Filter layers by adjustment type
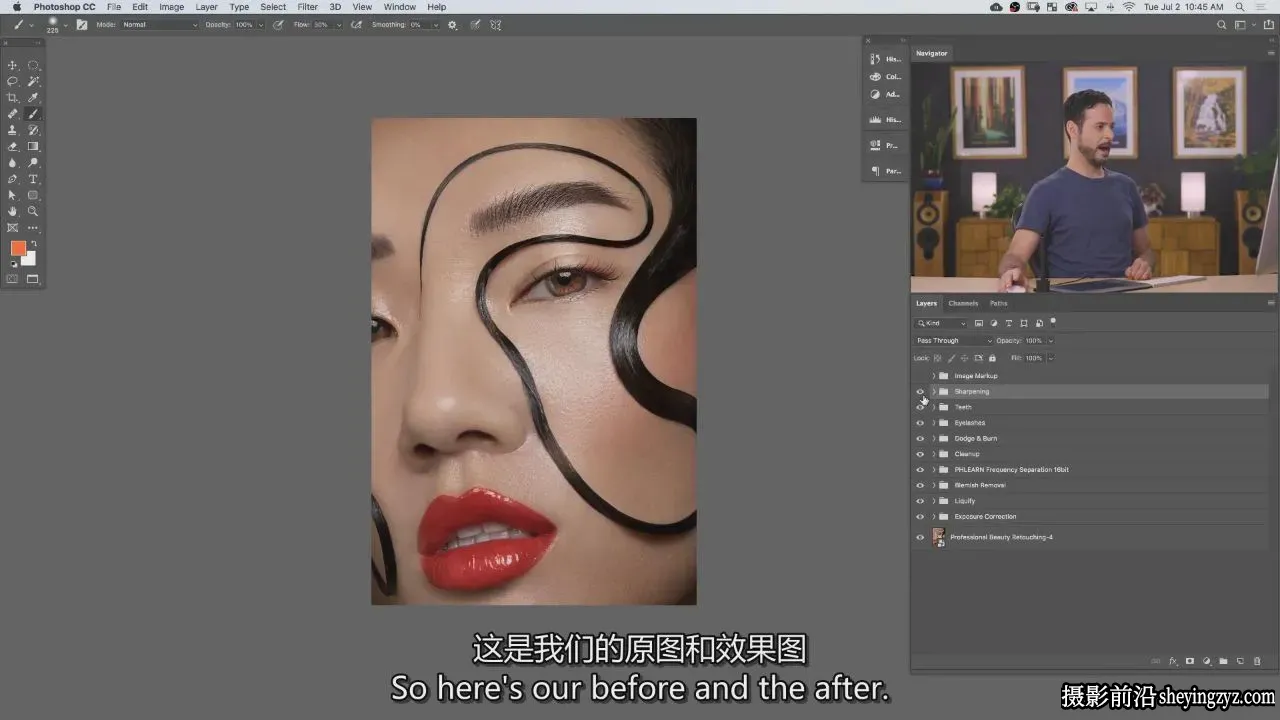This screenshot has height=720, width=1280. (993, 323)
